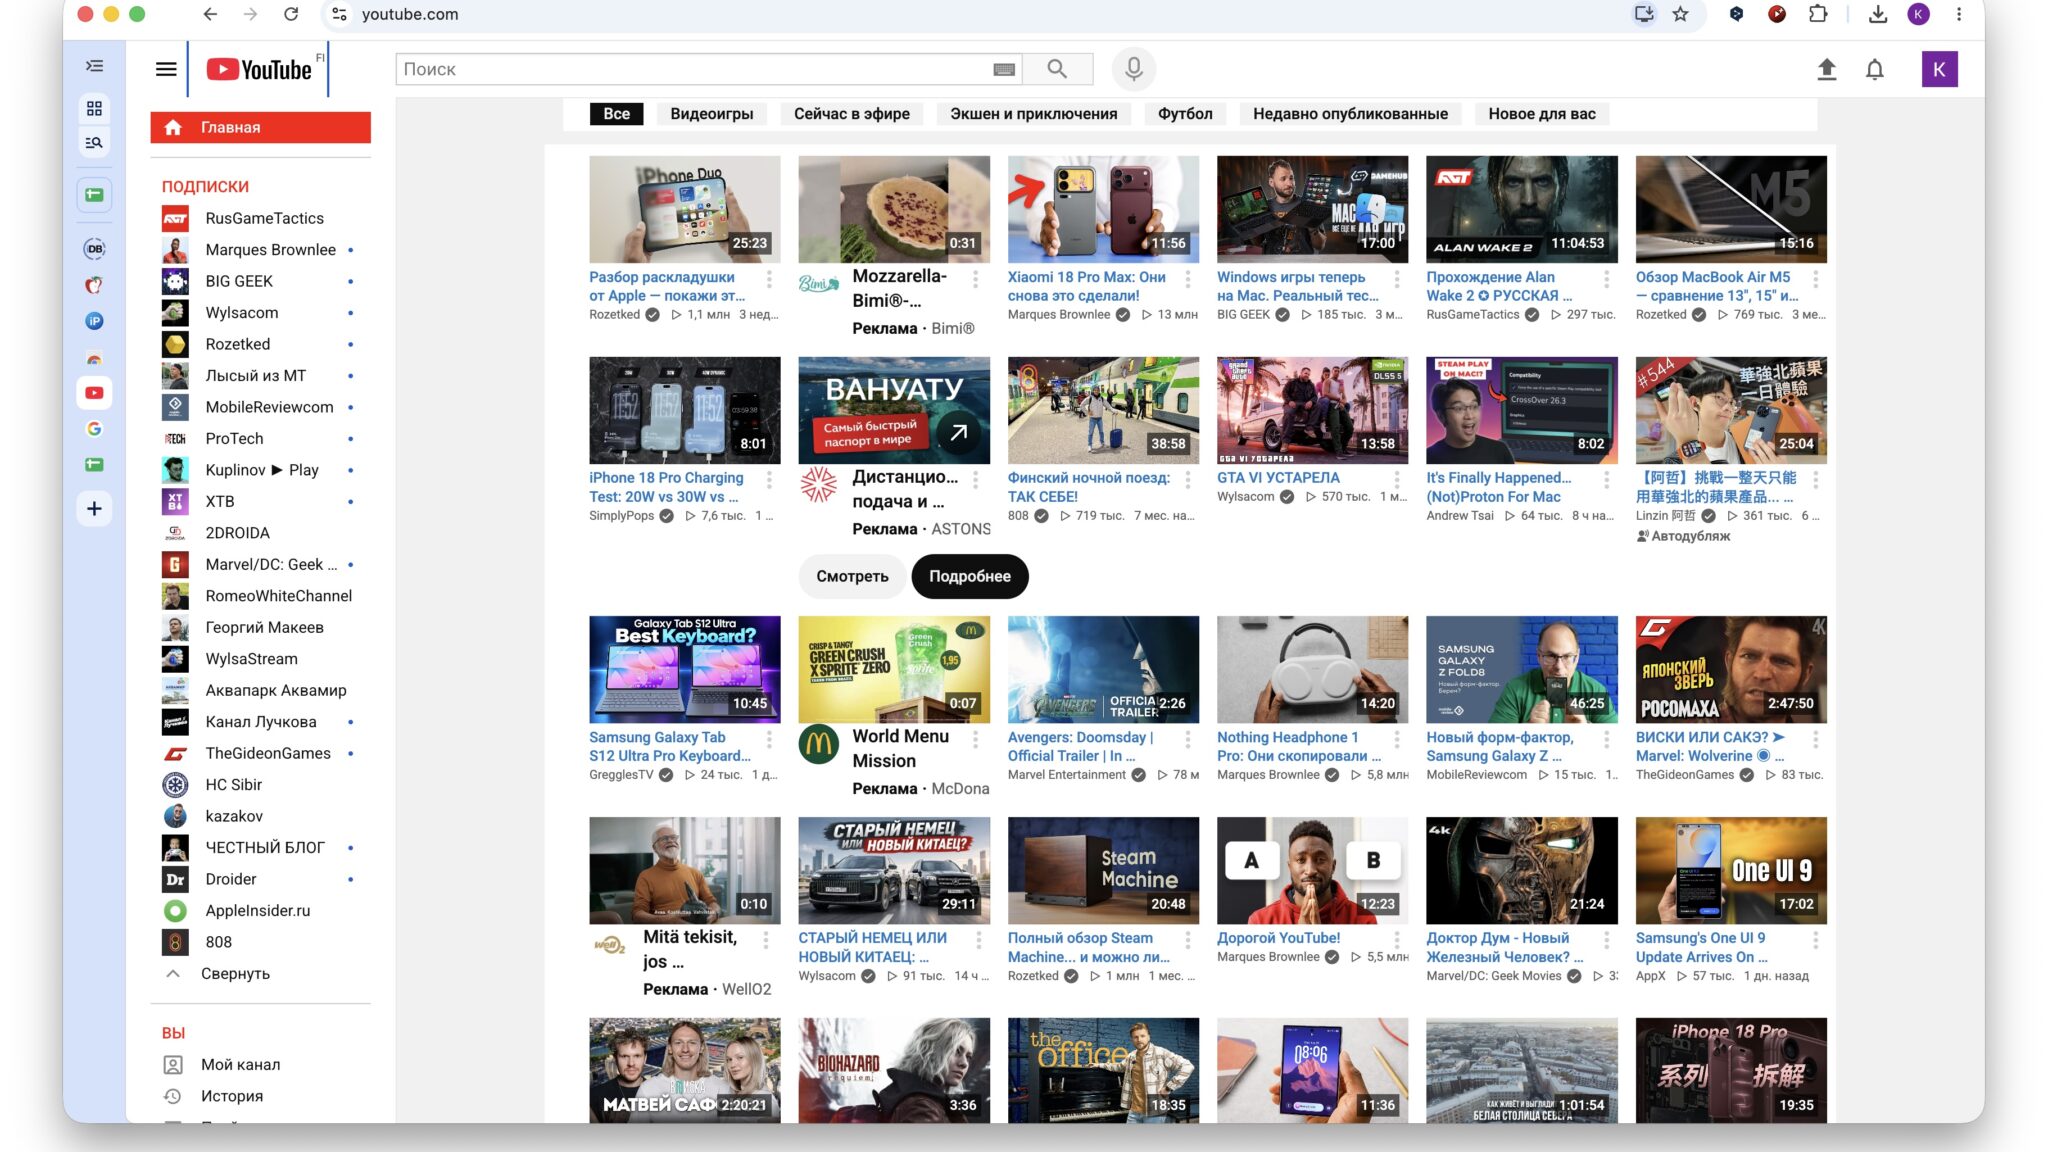
Task: Select the Все filter chip
Action: 616,114
